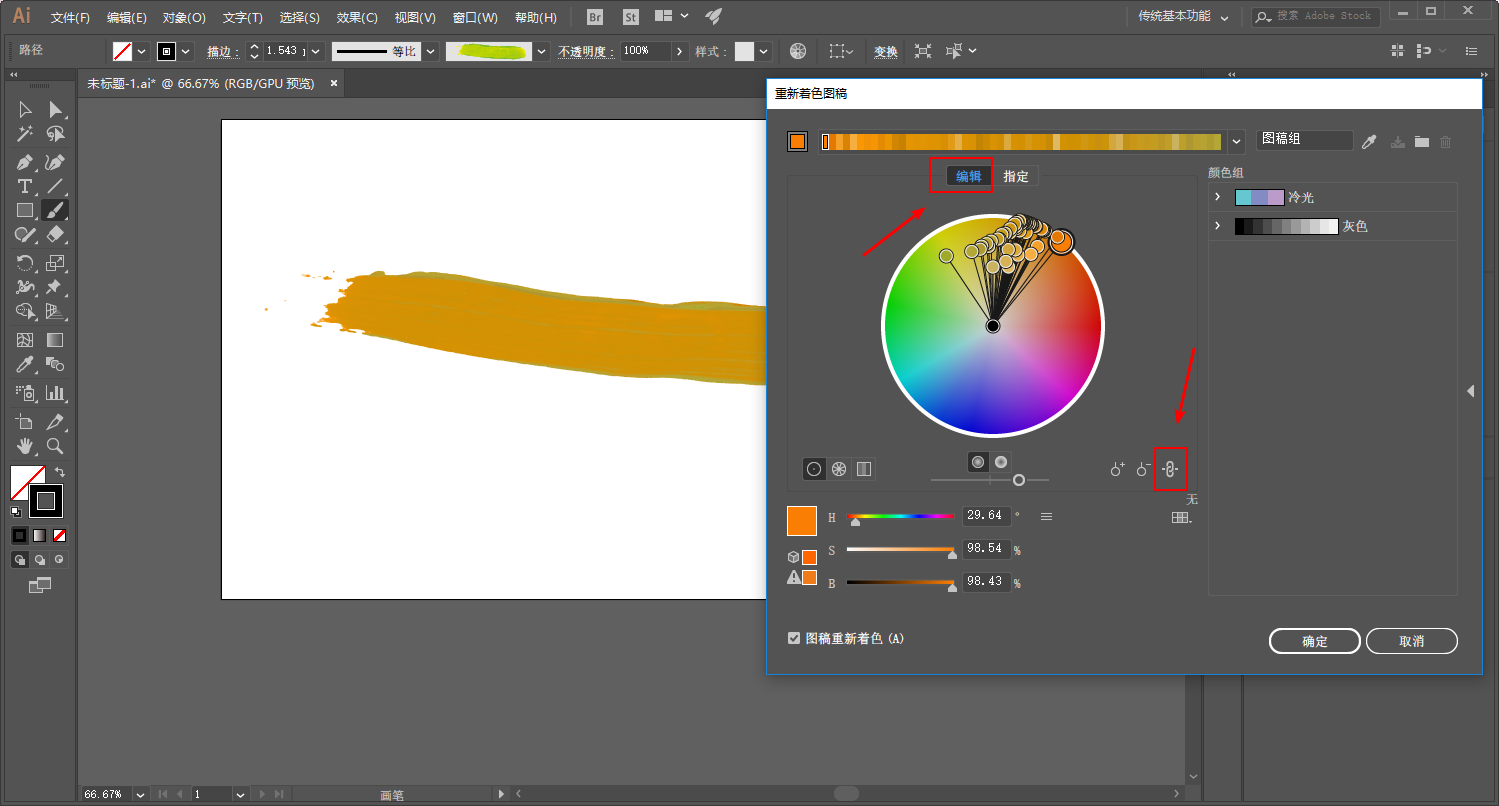Select the Paintbrush tool
This screenshot has width=1499, height=806.
[55, 210]
